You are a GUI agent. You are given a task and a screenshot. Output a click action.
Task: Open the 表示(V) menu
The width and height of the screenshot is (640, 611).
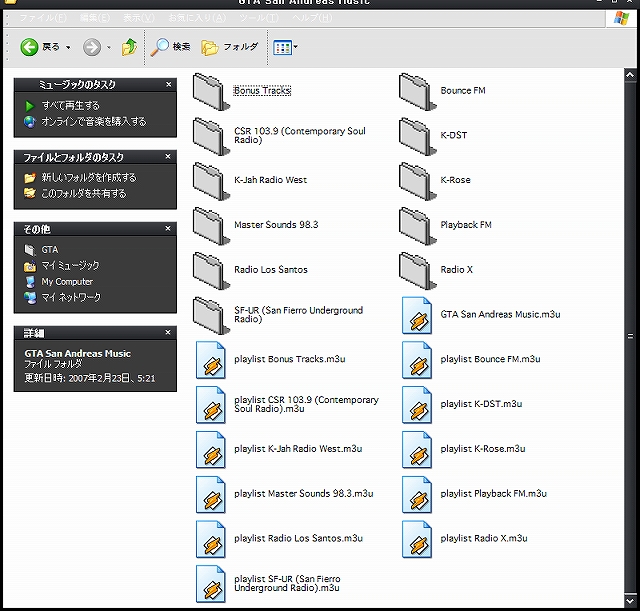(x=139, y=18)
